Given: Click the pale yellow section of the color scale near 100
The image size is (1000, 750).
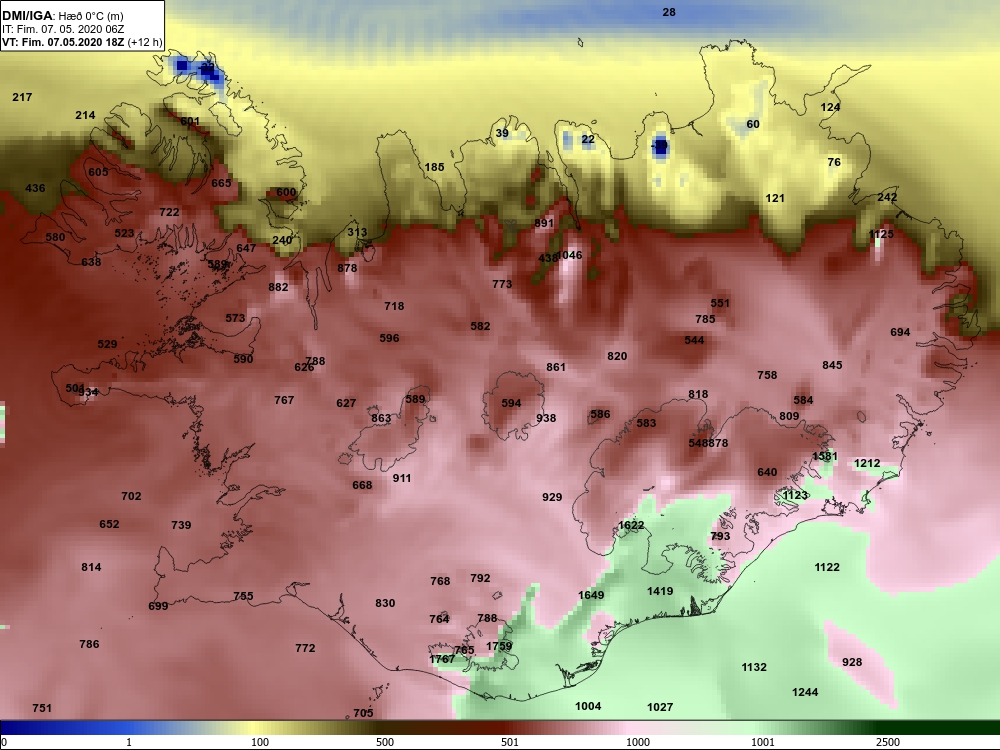Looking at the screenshot, I should tap(255, 728).
